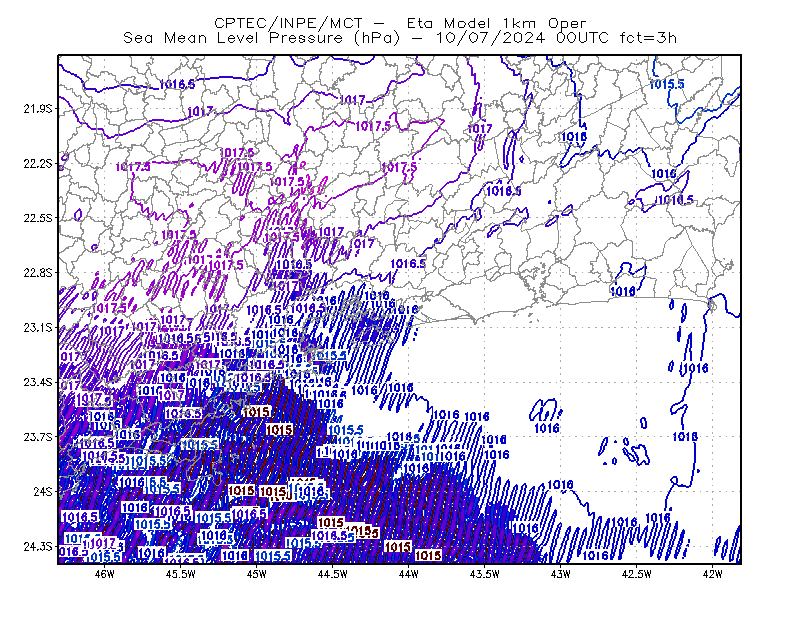The width and height of the screenshot is (800, 618).
Task: Click the 43W longitude axis label
Action: click(x=560, y=574)
